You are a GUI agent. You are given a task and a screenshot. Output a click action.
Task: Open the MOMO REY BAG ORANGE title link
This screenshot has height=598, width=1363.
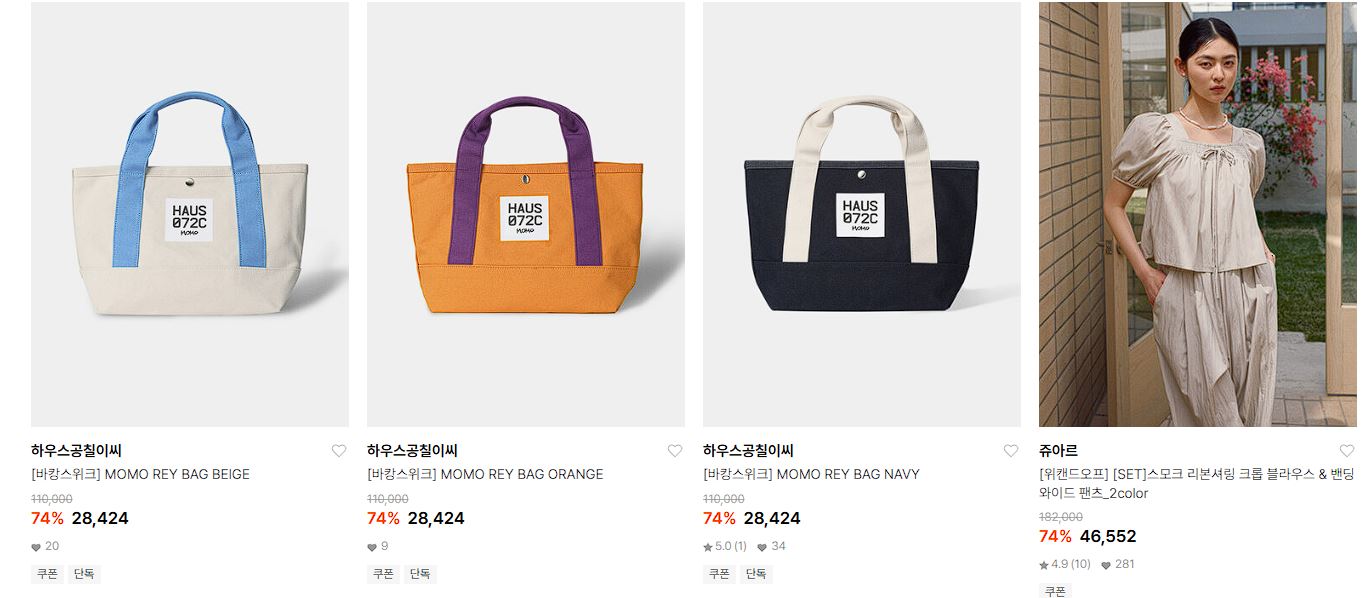click(x=485, y=474)
